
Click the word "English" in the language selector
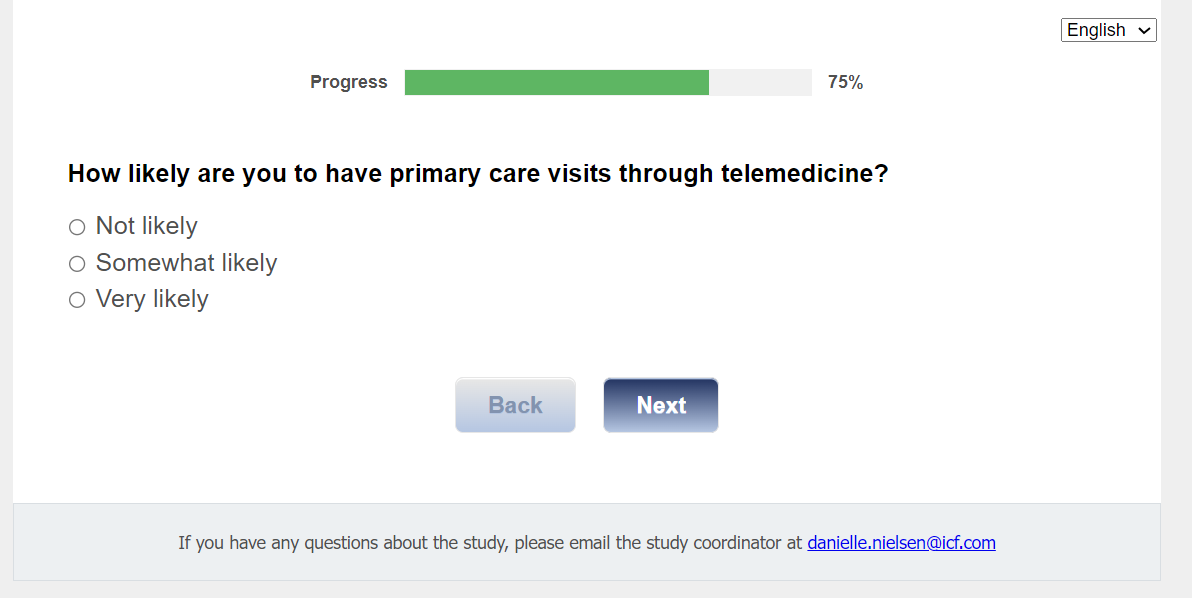pyautogui.click(x=1096, y=30)
